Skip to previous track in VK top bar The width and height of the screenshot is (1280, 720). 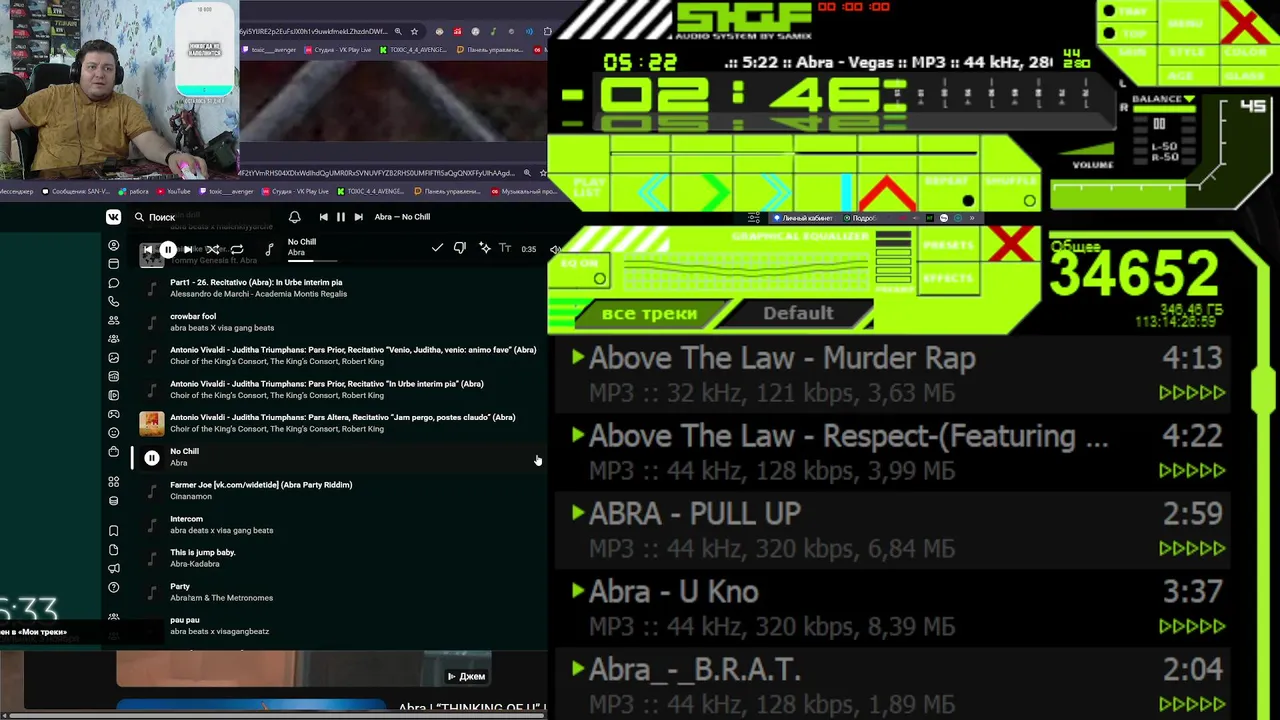pyautogui.click(x=323, y=217)
